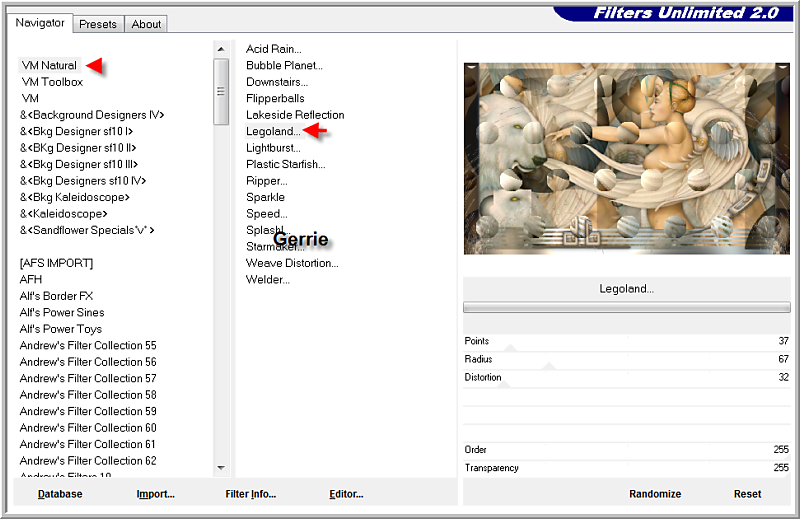The width and height of the screenshot is (800, 519).
Task: Choose the Legoland... filter
Action: (x=273, y=131)
